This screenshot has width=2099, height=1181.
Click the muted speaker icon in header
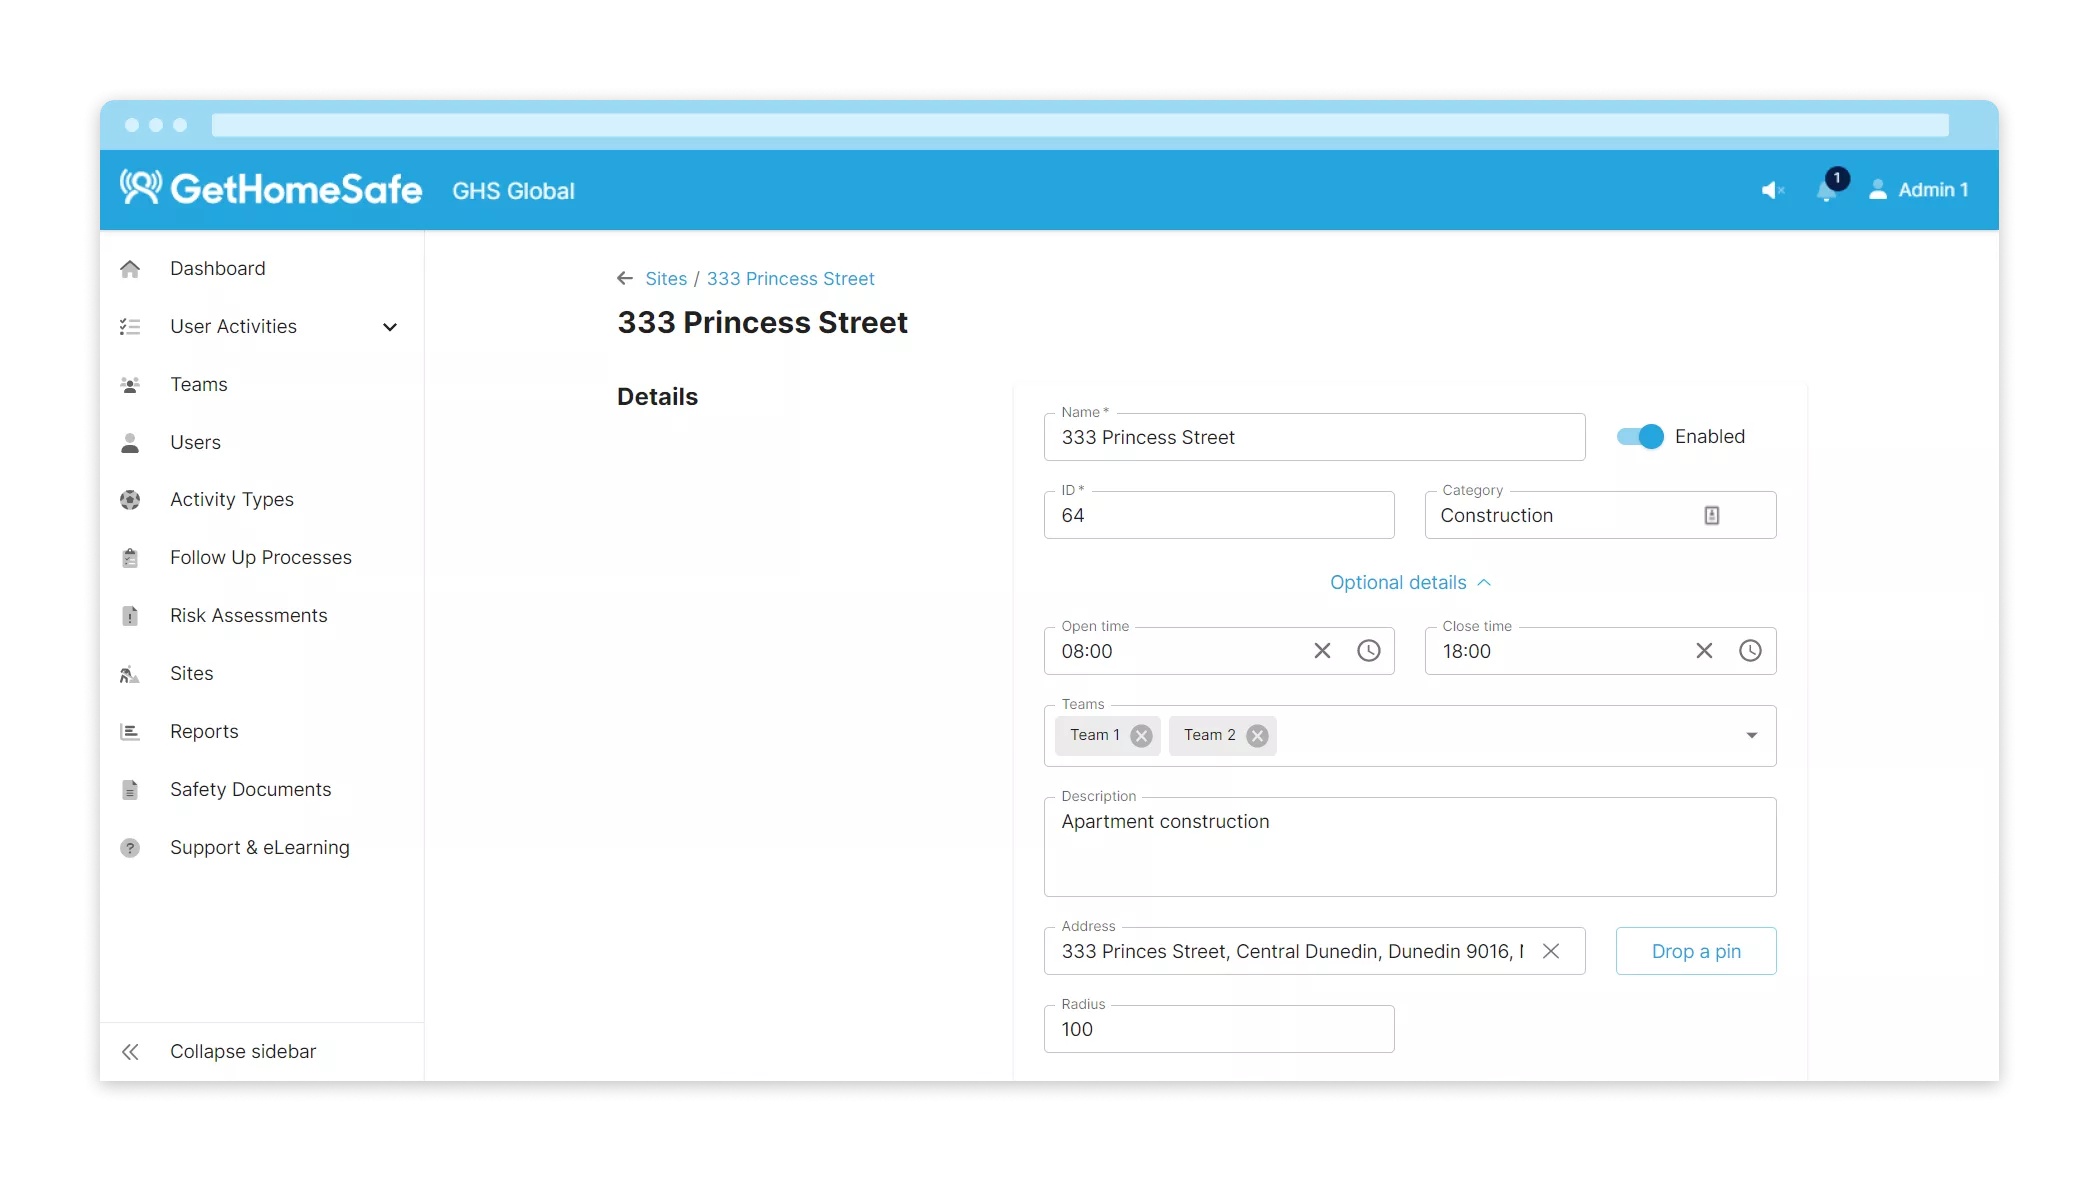tap(1772, 190)
